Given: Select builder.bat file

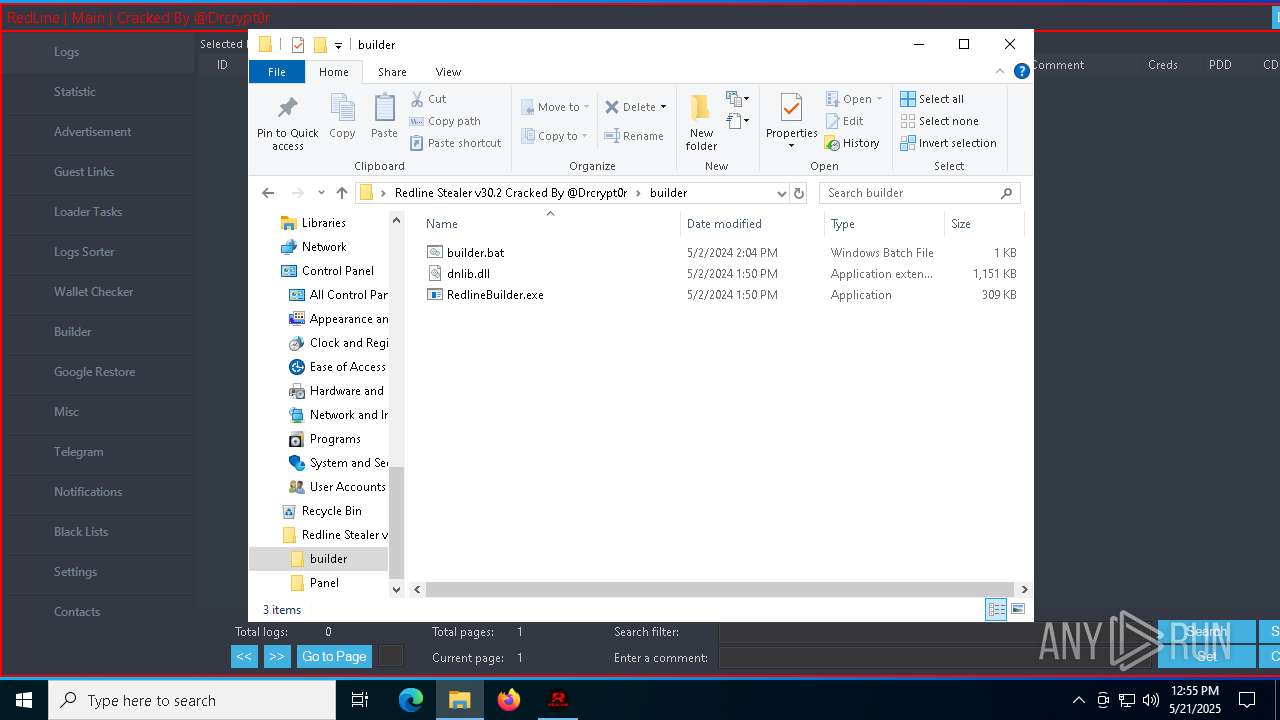Looking at the screenshot, I should click(475, 253).
